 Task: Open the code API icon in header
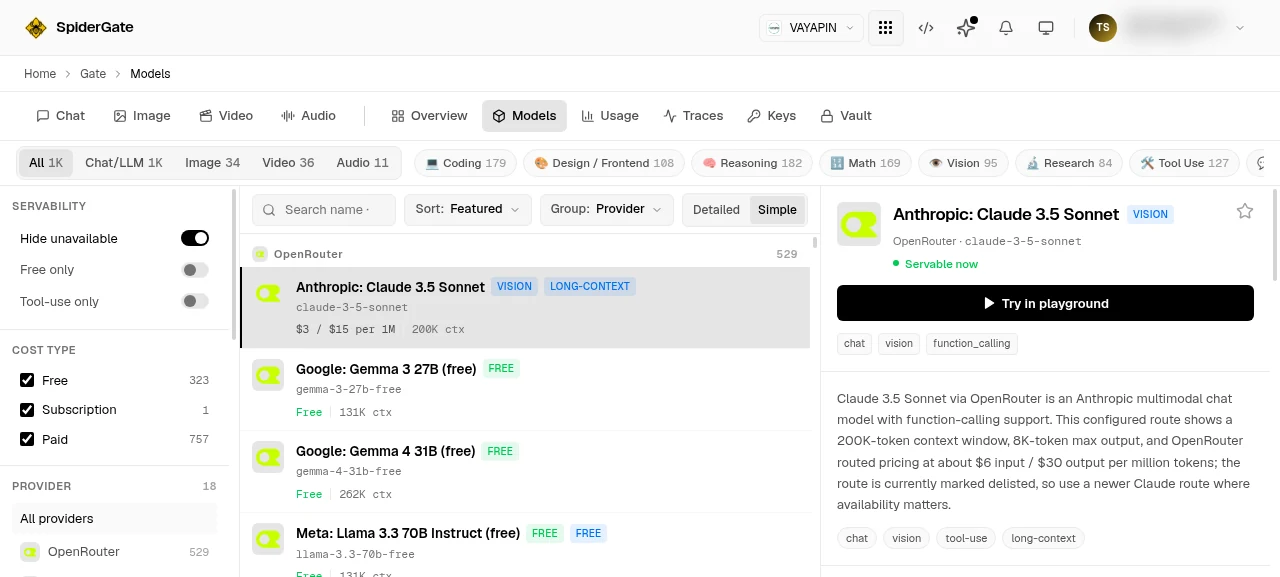coord(926,28)
